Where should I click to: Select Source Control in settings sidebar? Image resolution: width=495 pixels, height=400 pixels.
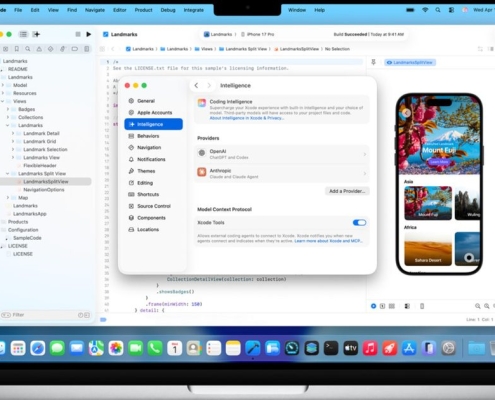[x=153, y=206]
